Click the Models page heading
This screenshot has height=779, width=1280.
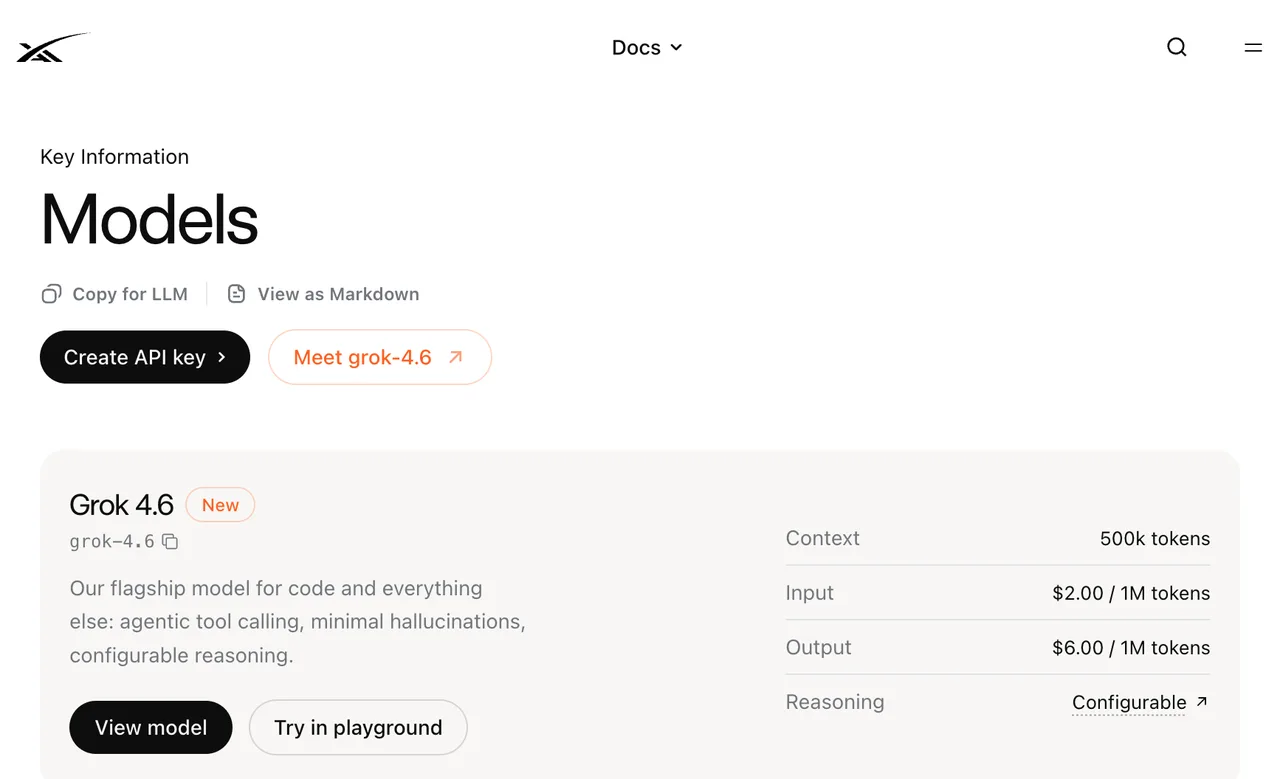[149, 219]
